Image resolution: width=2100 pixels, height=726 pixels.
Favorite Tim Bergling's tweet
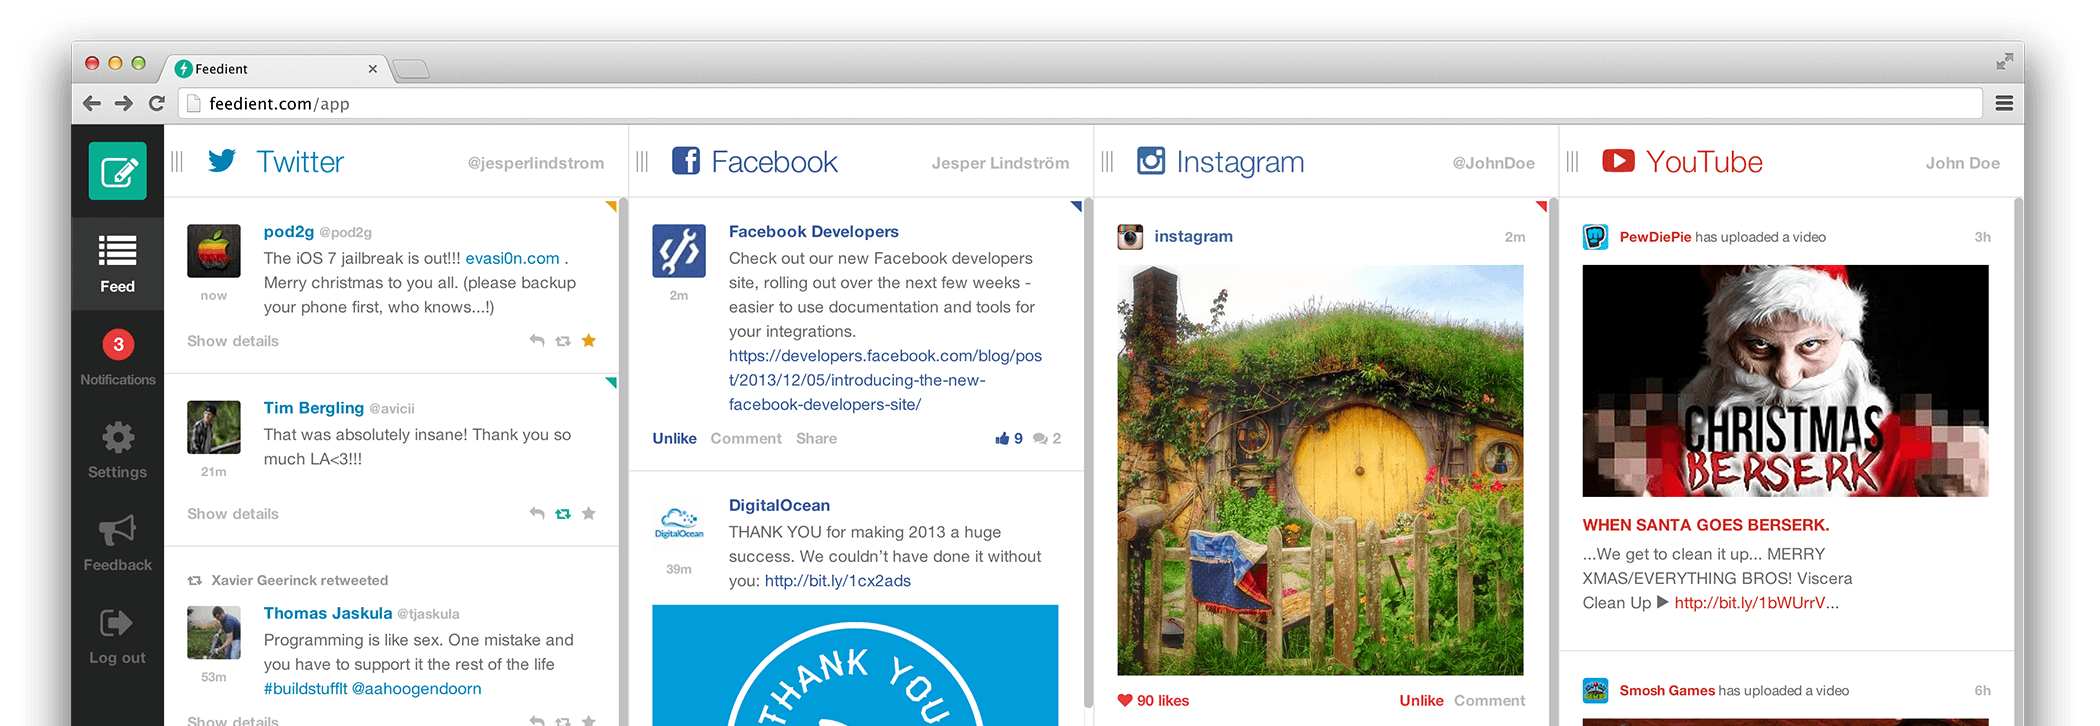click(589, 514)
